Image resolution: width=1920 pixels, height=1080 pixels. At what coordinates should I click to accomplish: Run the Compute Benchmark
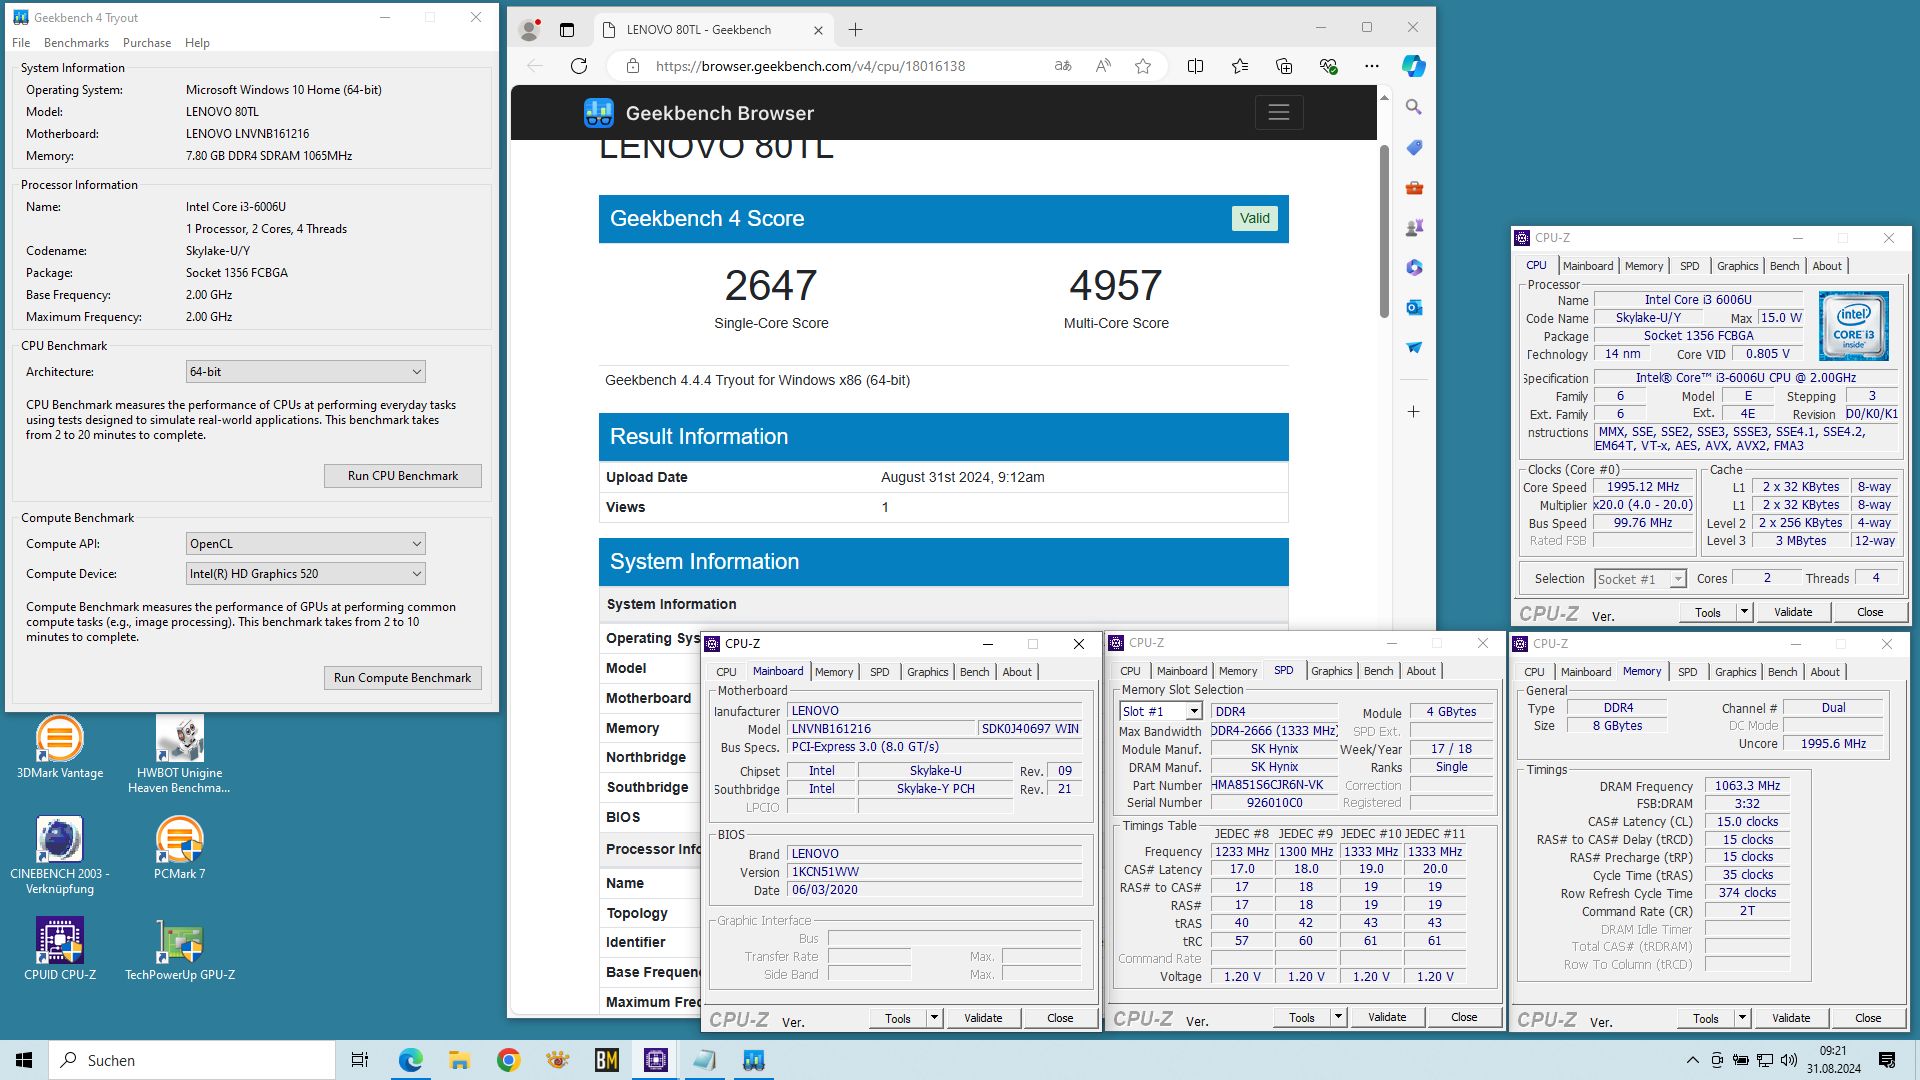pos(402,678)
